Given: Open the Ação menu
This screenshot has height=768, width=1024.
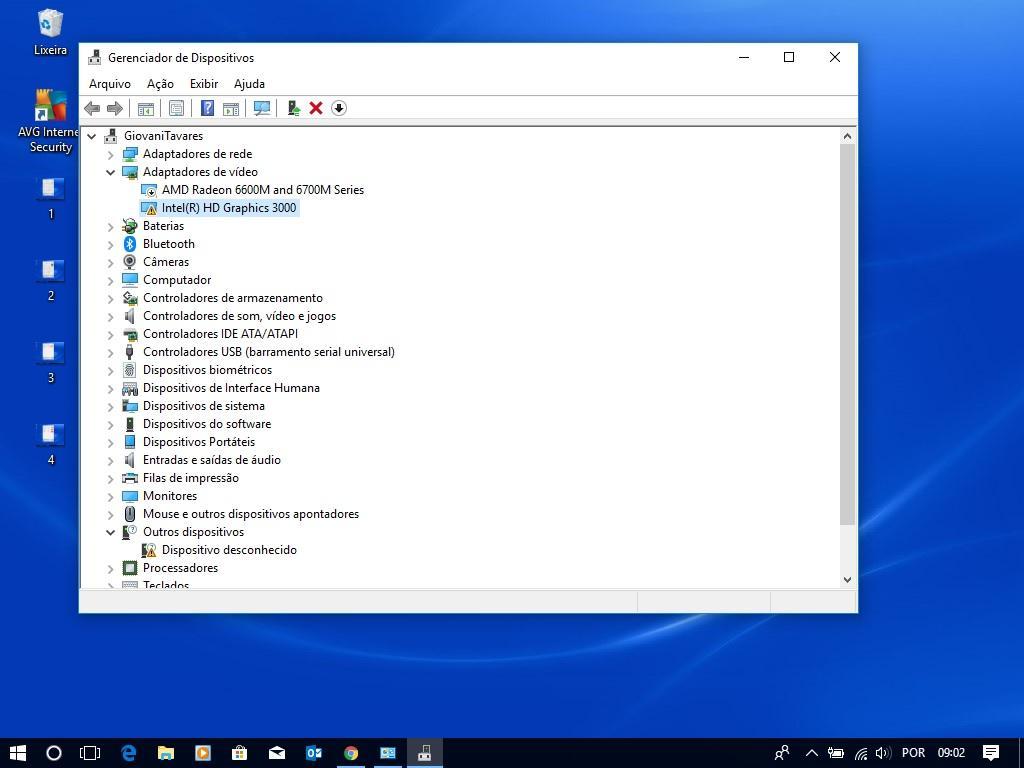Looking at the screenshot, I should pyautogui.click(x=160, y=84).
